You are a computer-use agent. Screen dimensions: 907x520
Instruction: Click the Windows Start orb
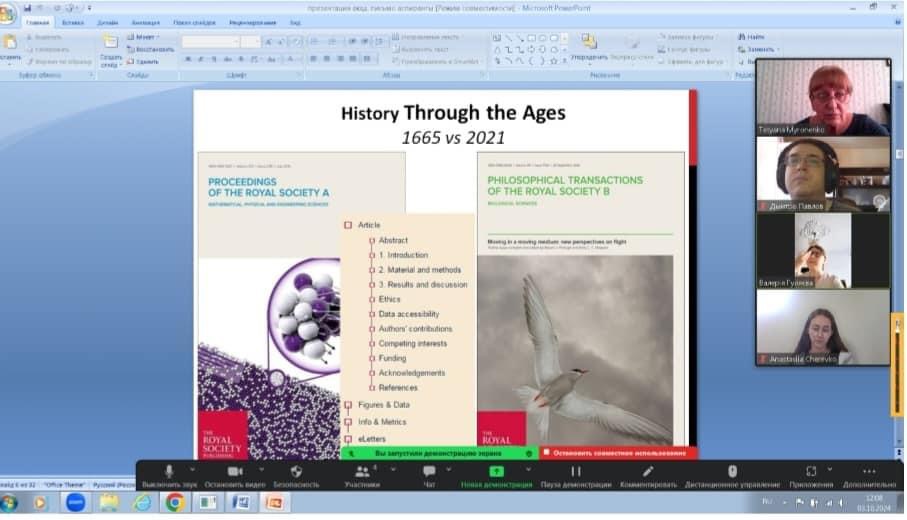click(x=8, y=503)
